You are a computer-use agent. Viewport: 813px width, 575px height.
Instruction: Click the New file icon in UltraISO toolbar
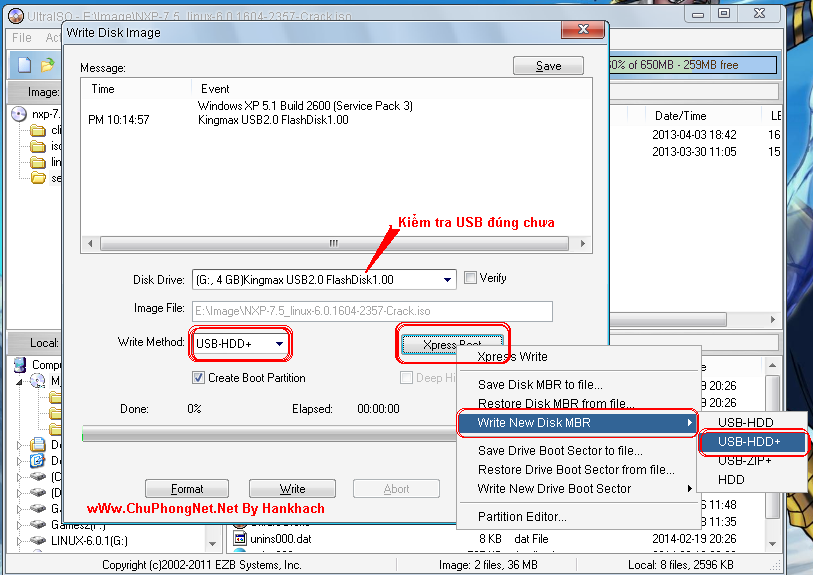tap(24, 65)
